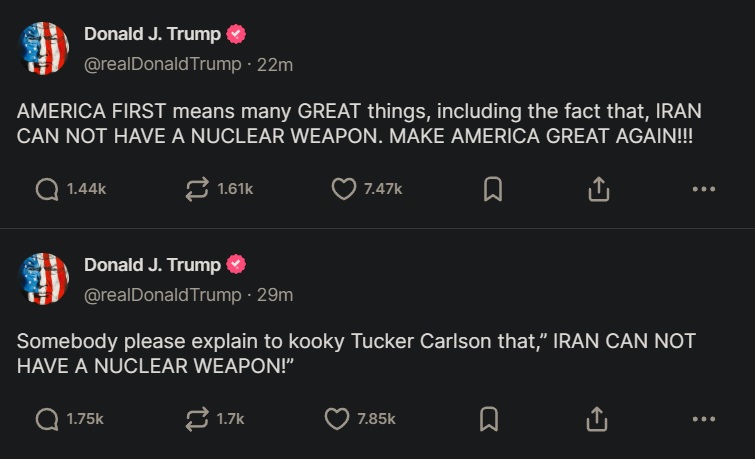Repost the AMERICA FIRST post
The width and height of the screenshot is (755, 459).
point(198,189)
